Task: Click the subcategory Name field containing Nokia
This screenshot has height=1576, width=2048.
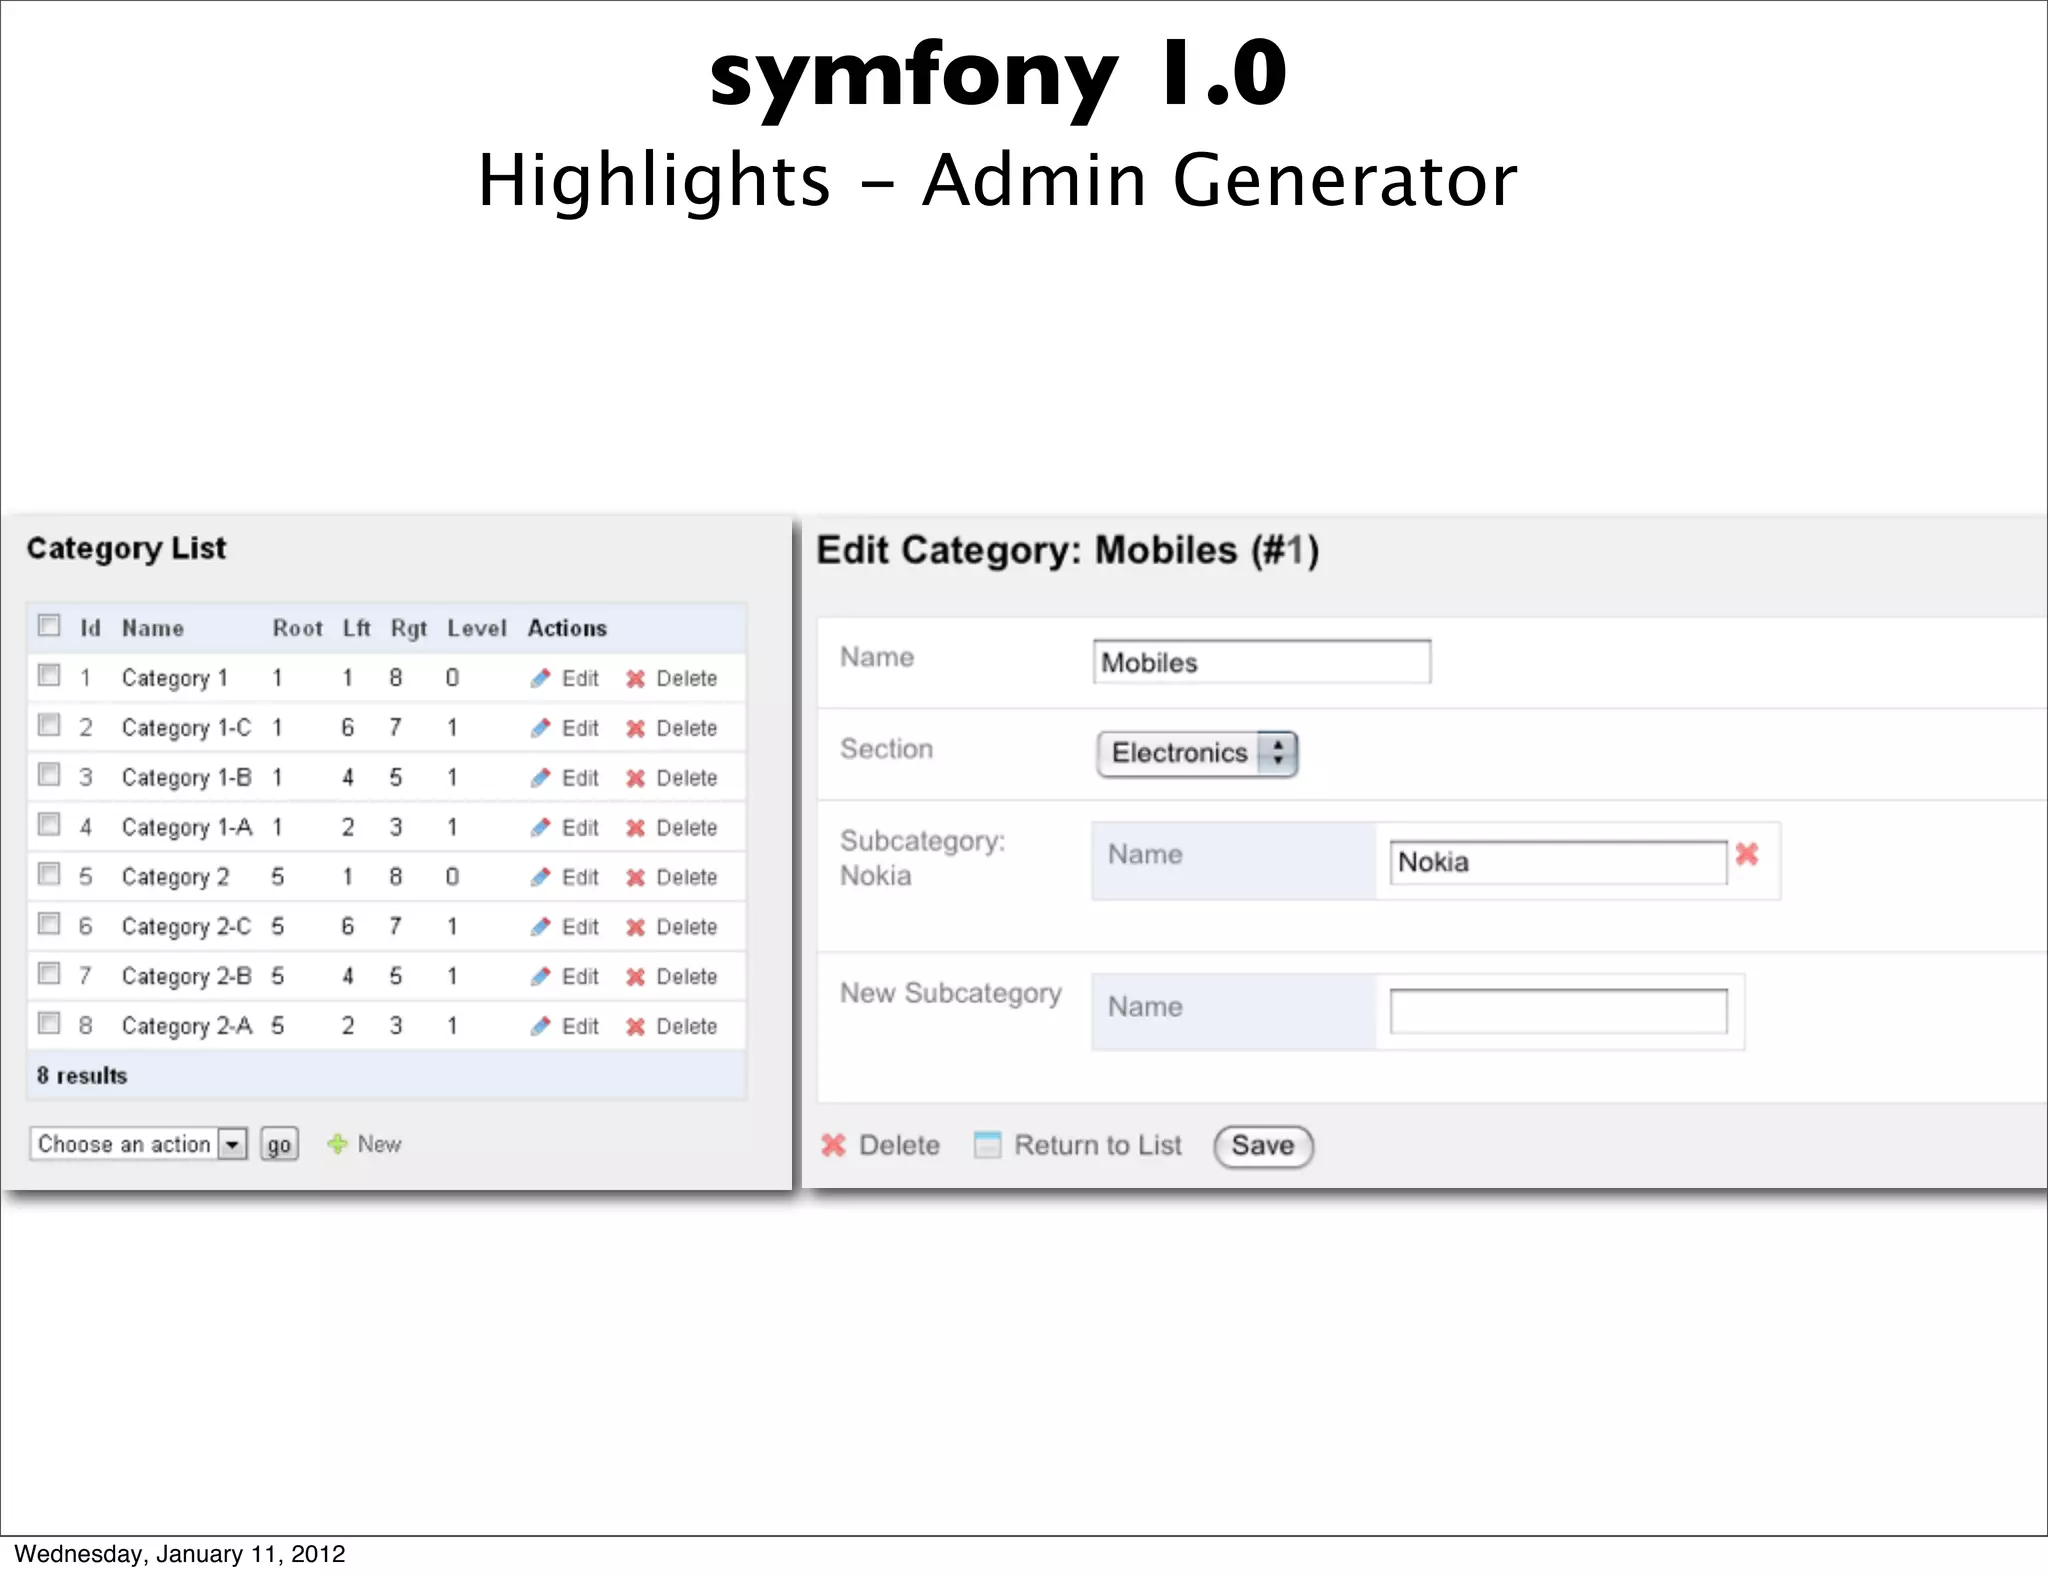Action: pos(1558,862)
